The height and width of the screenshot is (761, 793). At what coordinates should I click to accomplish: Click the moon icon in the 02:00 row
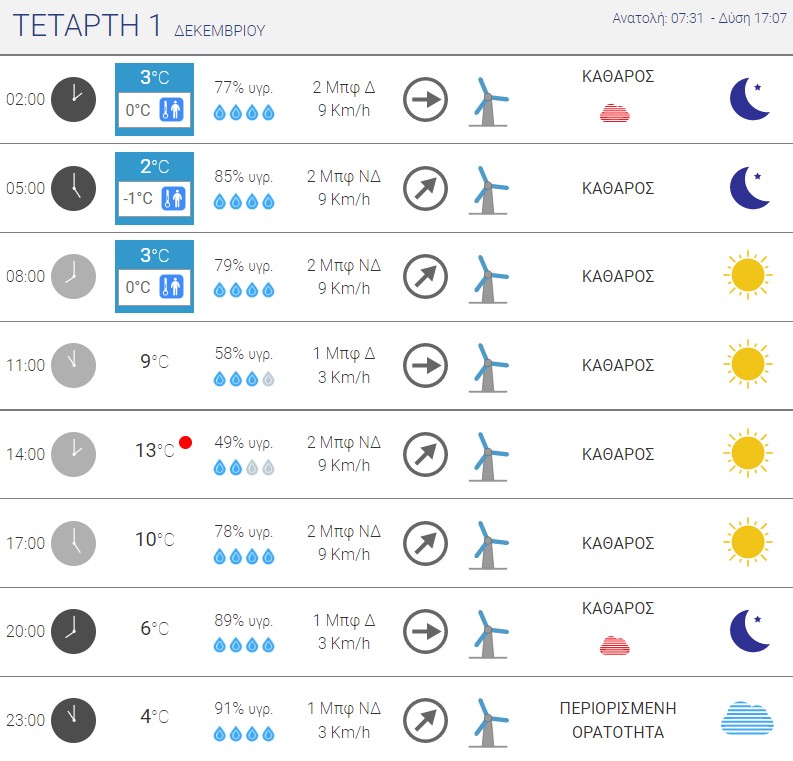(x=750, y=99)
